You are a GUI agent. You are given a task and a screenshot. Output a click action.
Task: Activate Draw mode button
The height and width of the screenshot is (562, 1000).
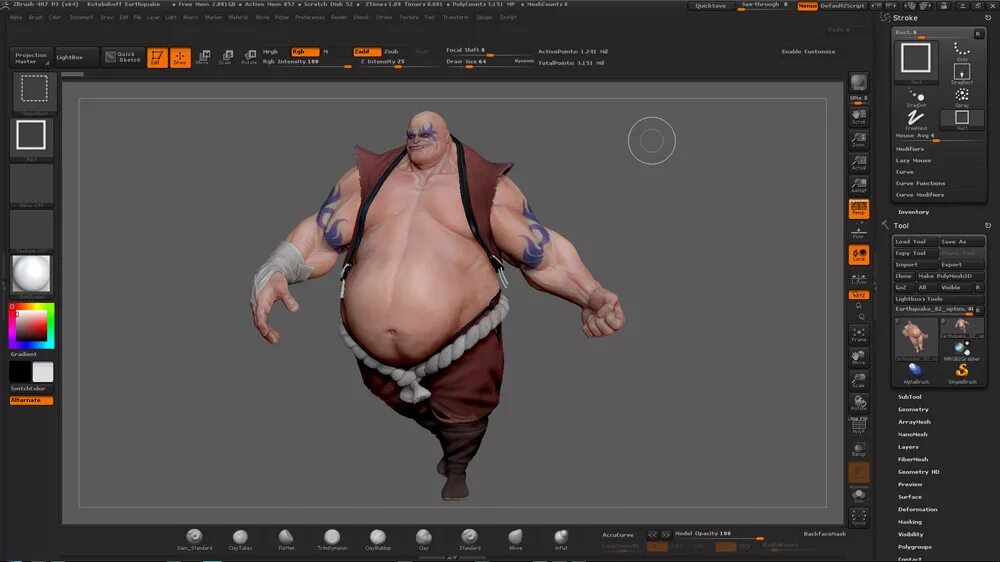point(180,57)
